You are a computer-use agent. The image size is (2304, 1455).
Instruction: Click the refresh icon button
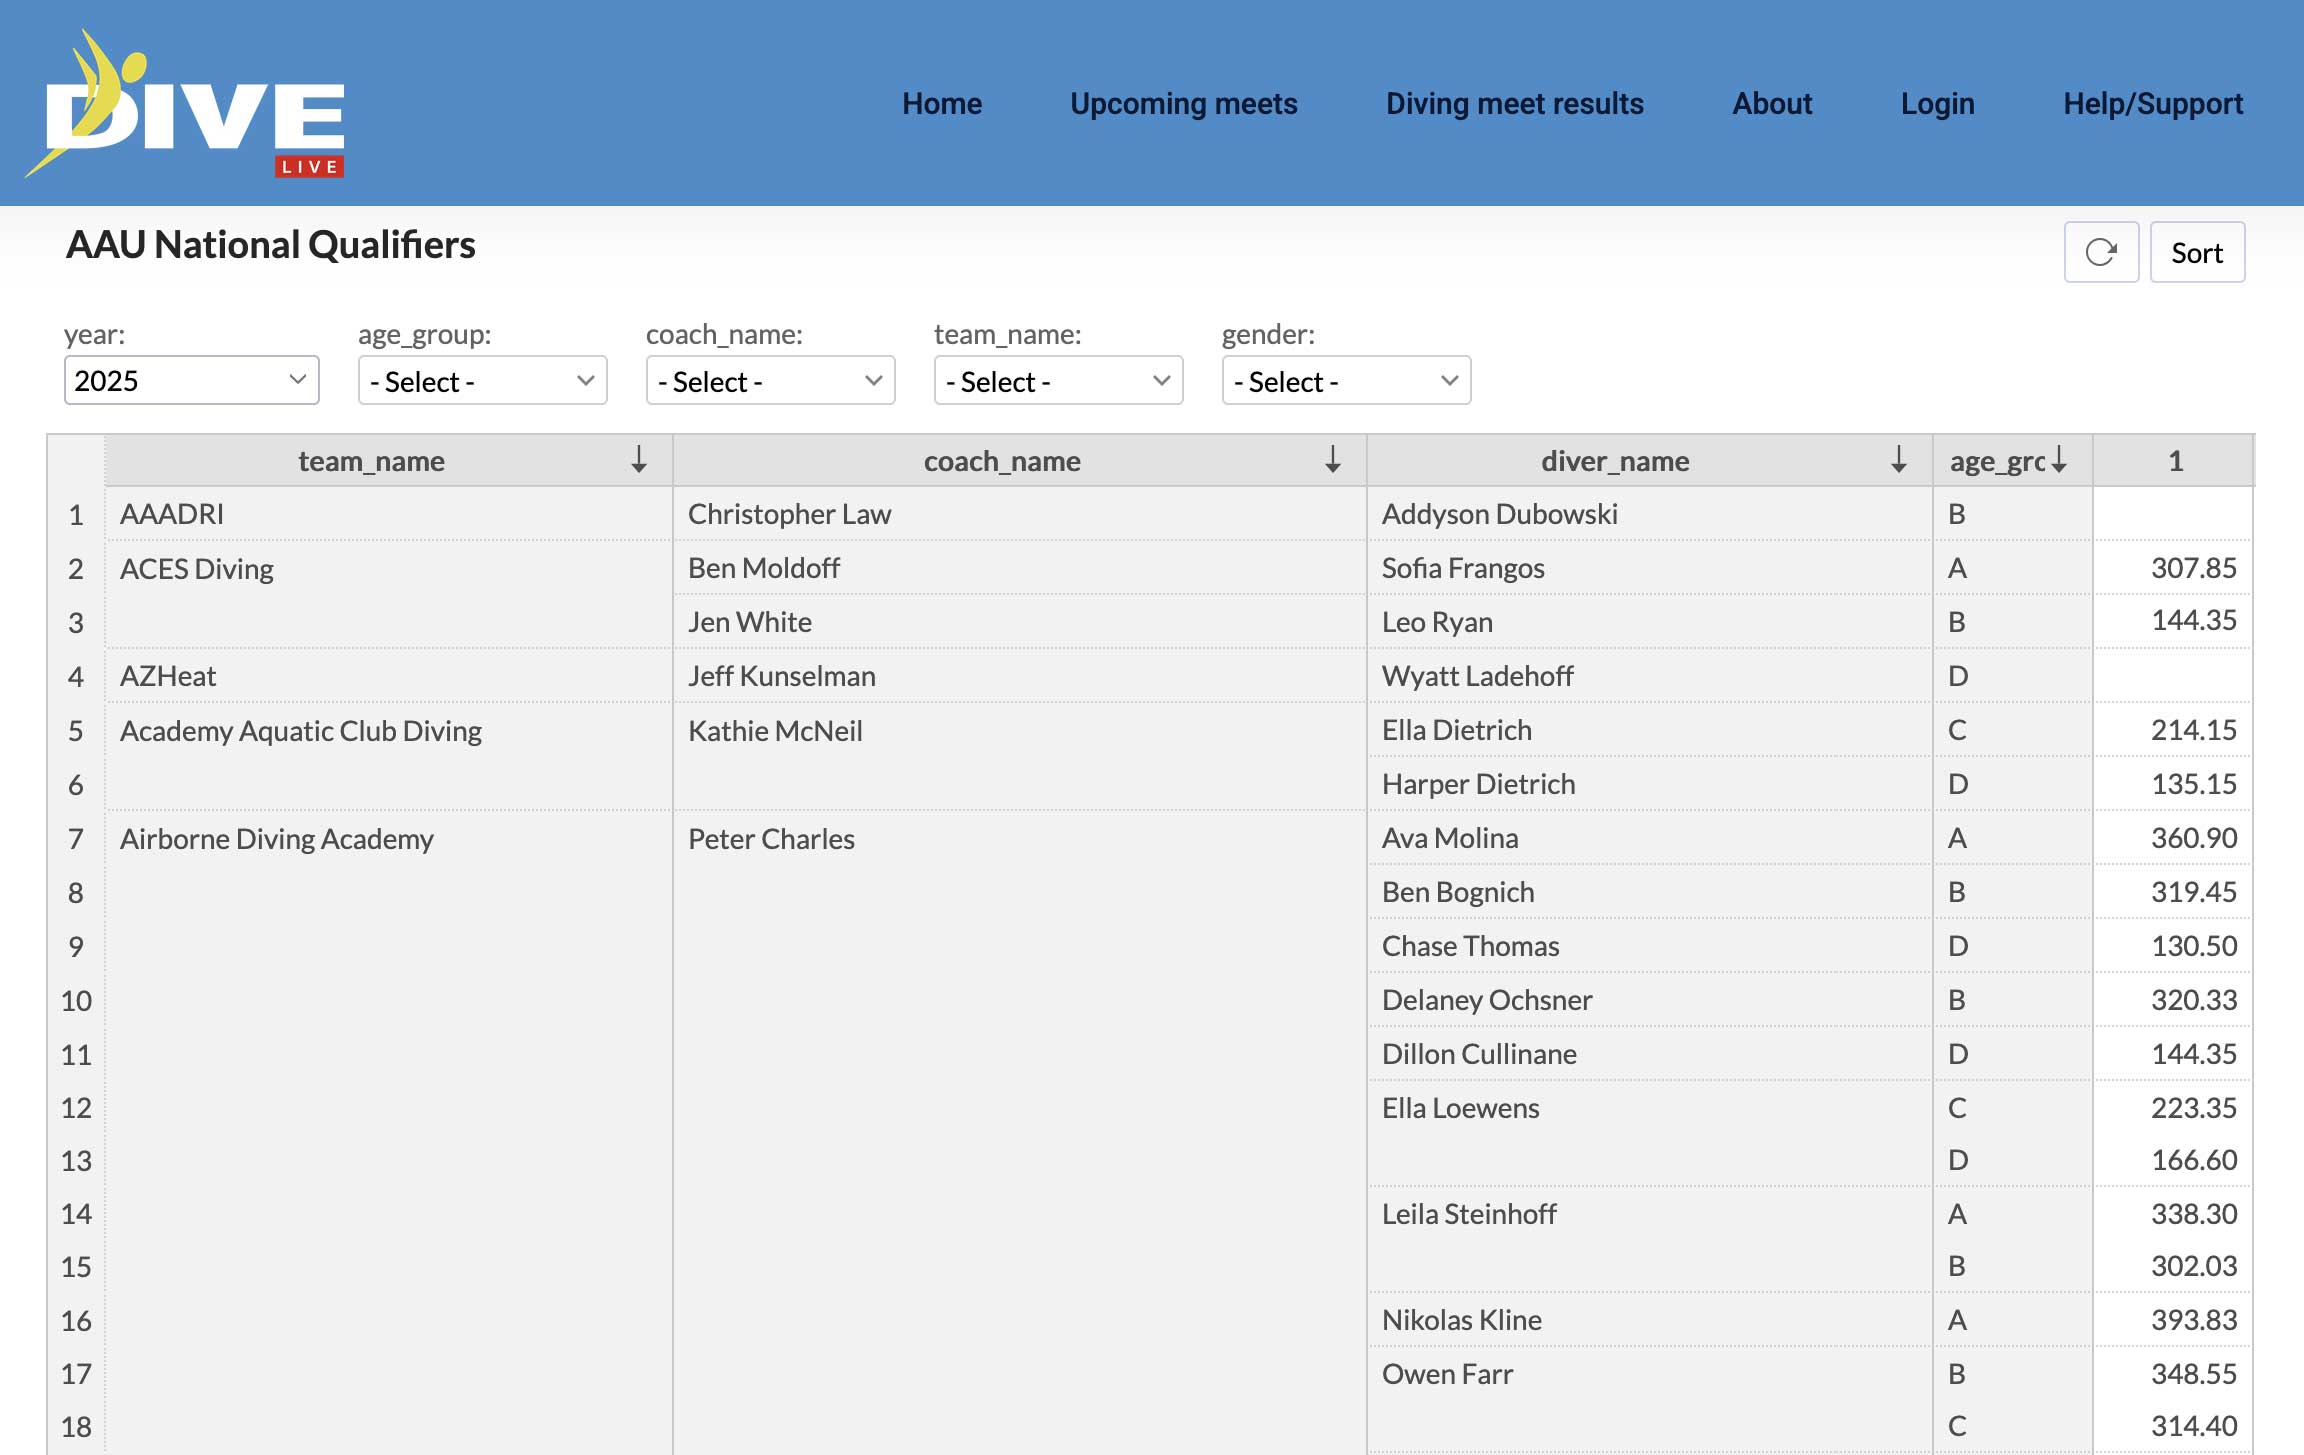2101,252
